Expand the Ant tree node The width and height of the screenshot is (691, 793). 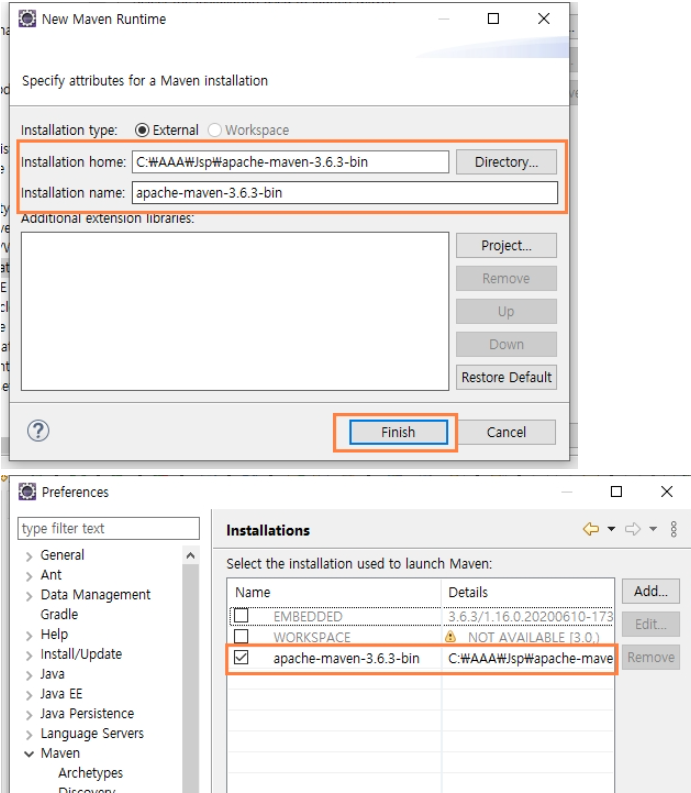[x=29, y=576]
